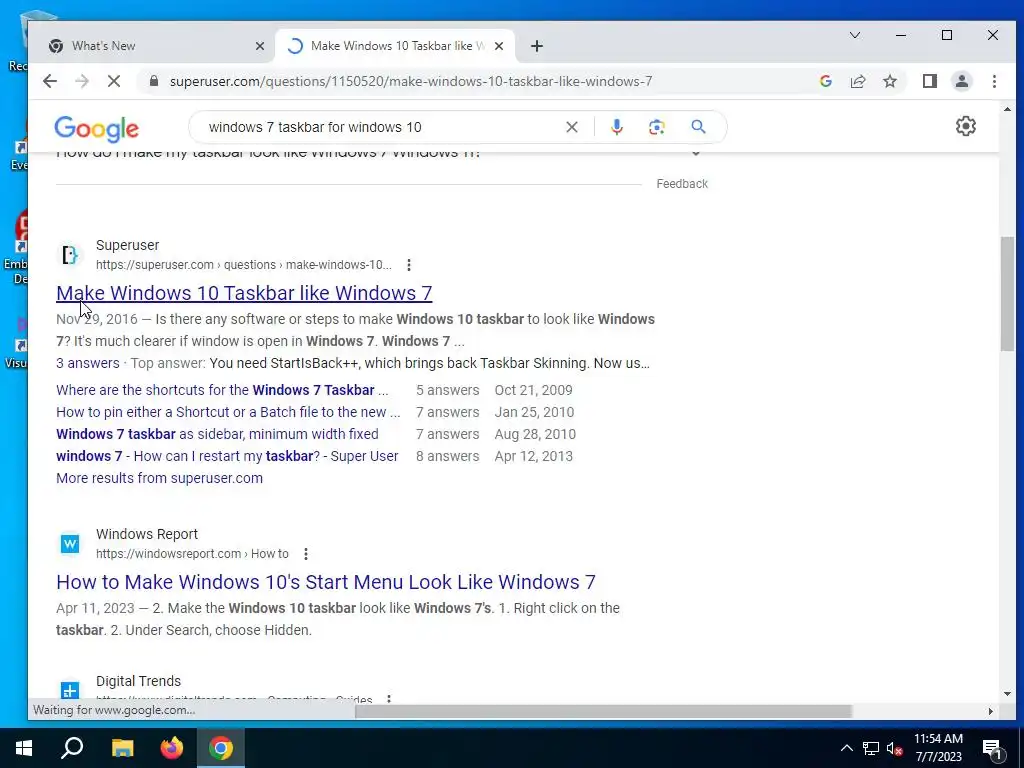Open Chrome three-dot menu
The image size is (1024, 768).
[x=994, y=81]
